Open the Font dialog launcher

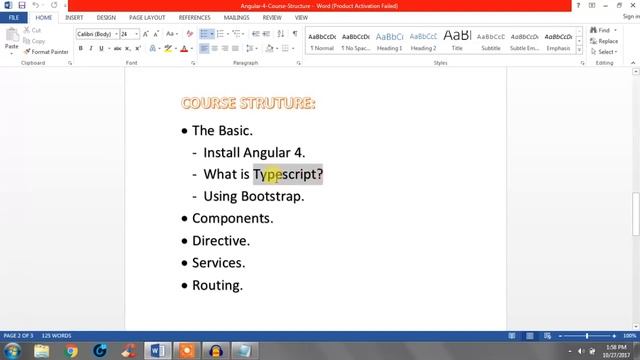193,63
